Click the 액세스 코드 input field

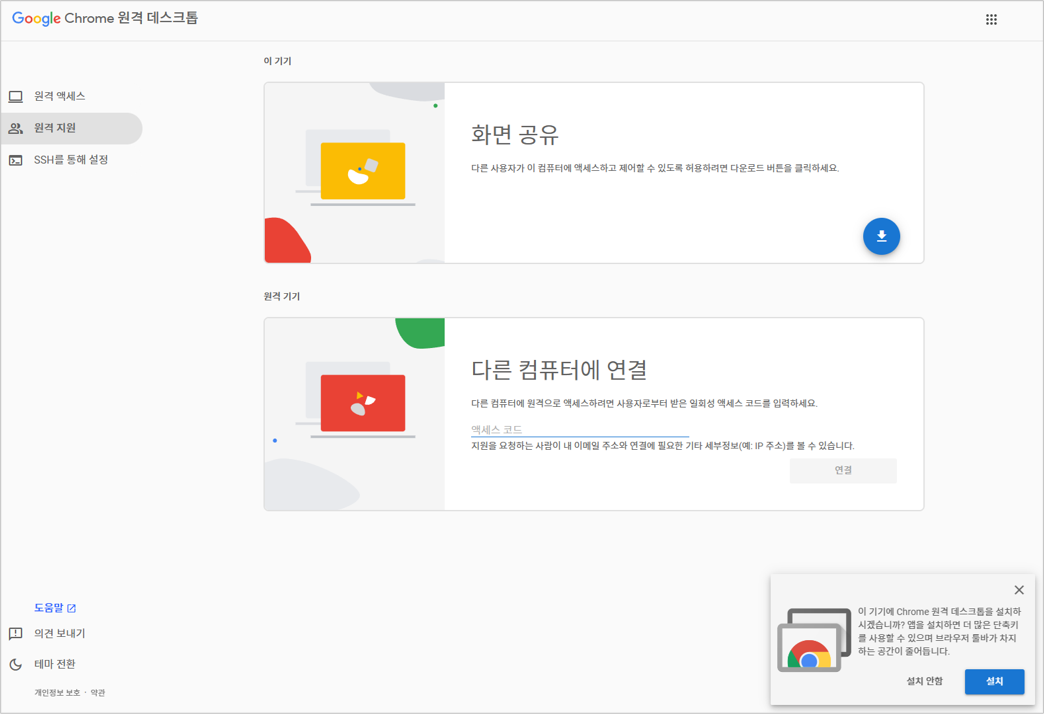[580, 426]
